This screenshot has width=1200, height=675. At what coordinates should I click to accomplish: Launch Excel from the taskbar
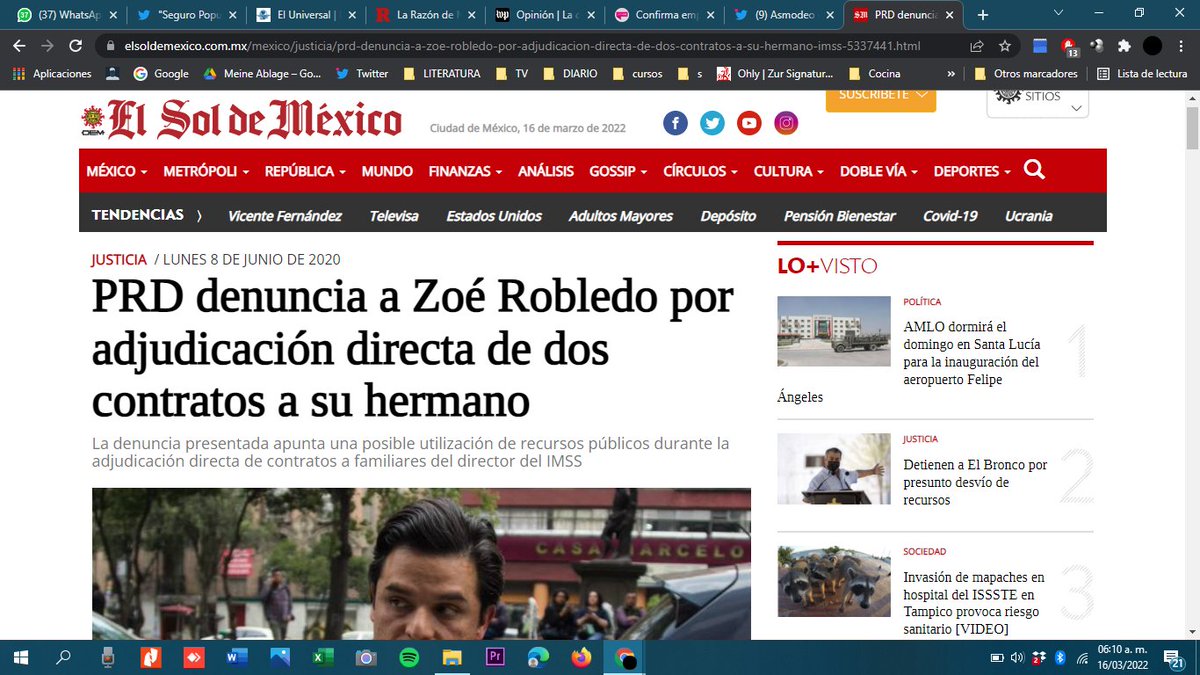(x=322, y=657)
